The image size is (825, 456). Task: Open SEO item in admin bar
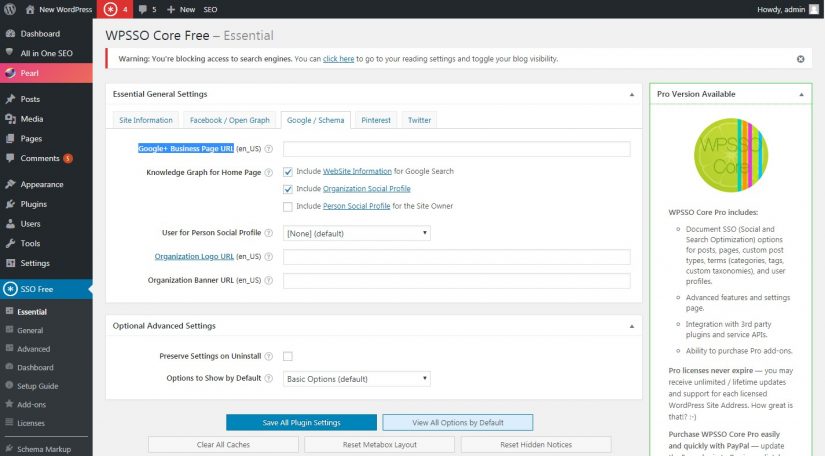(210, 9)
